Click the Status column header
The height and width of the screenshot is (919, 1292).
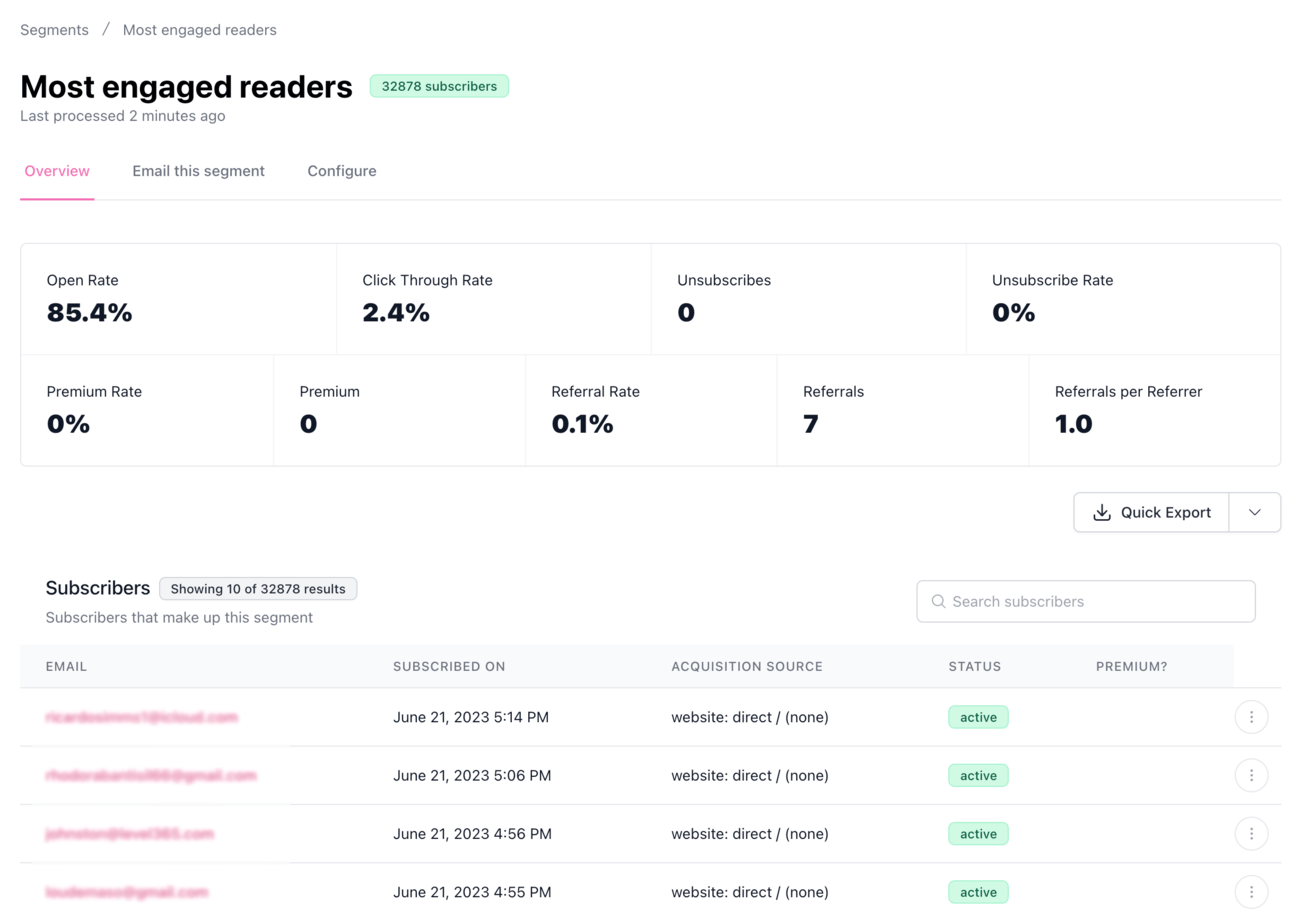click(x=975, y=666)
